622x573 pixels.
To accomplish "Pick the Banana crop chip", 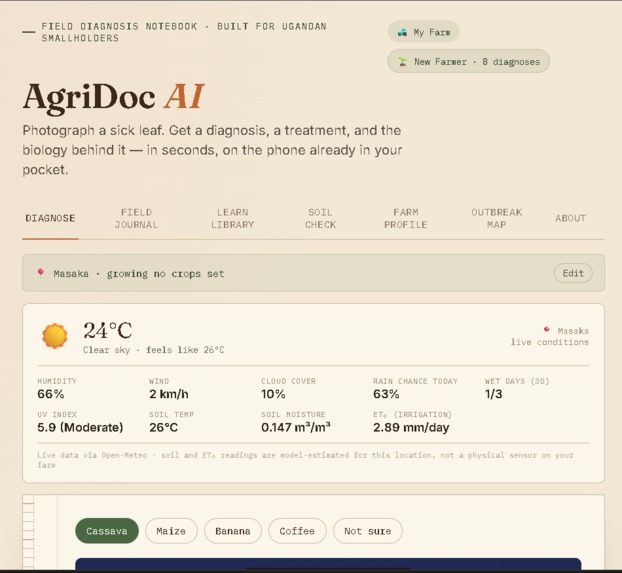I will point(233,531).
